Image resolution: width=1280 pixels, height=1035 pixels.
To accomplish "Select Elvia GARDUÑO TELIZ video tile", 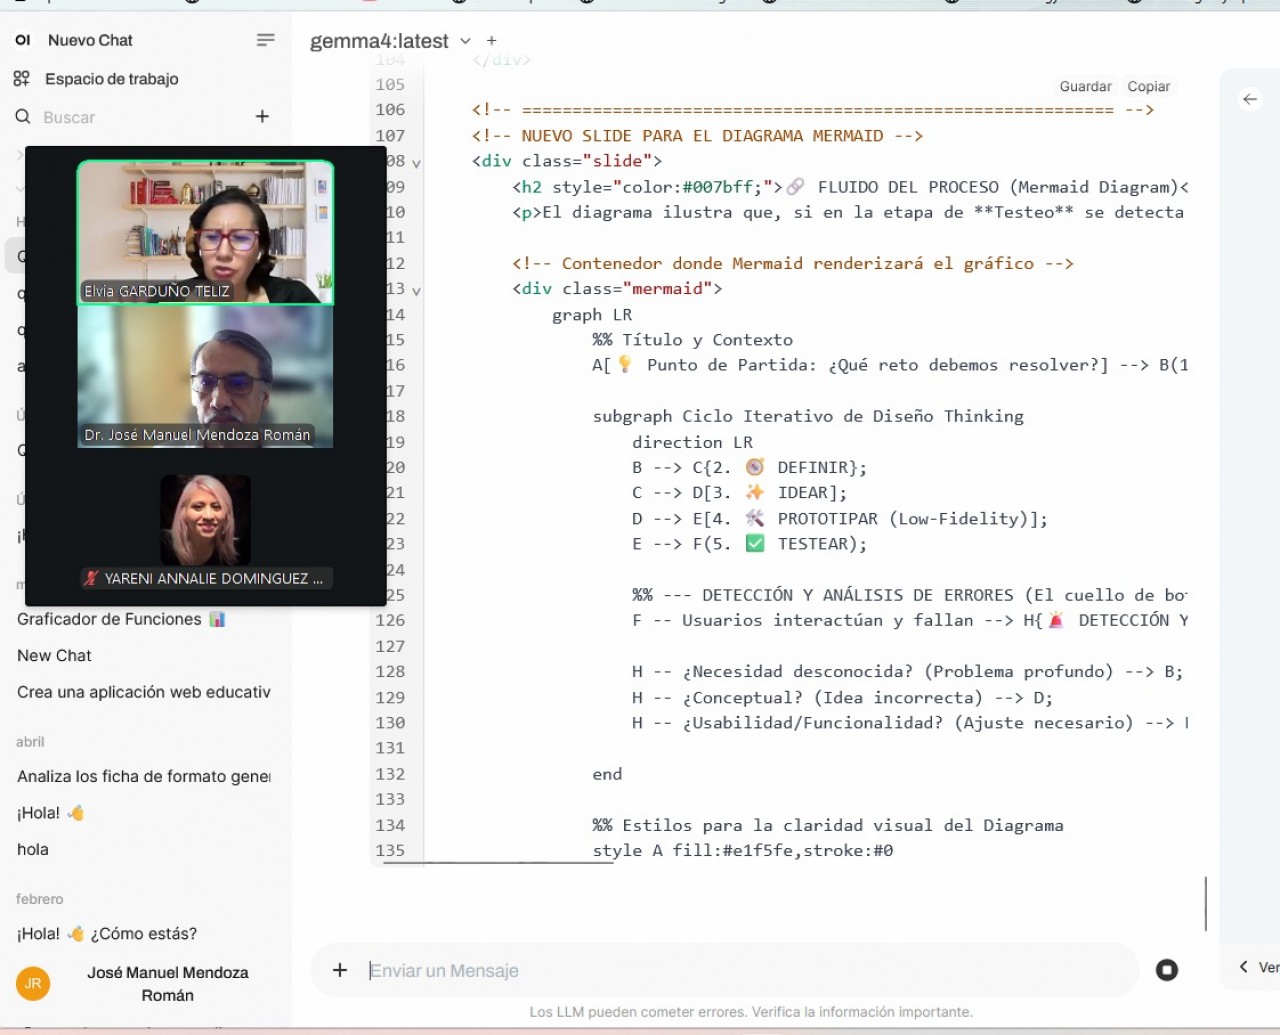I will (205, 232).
